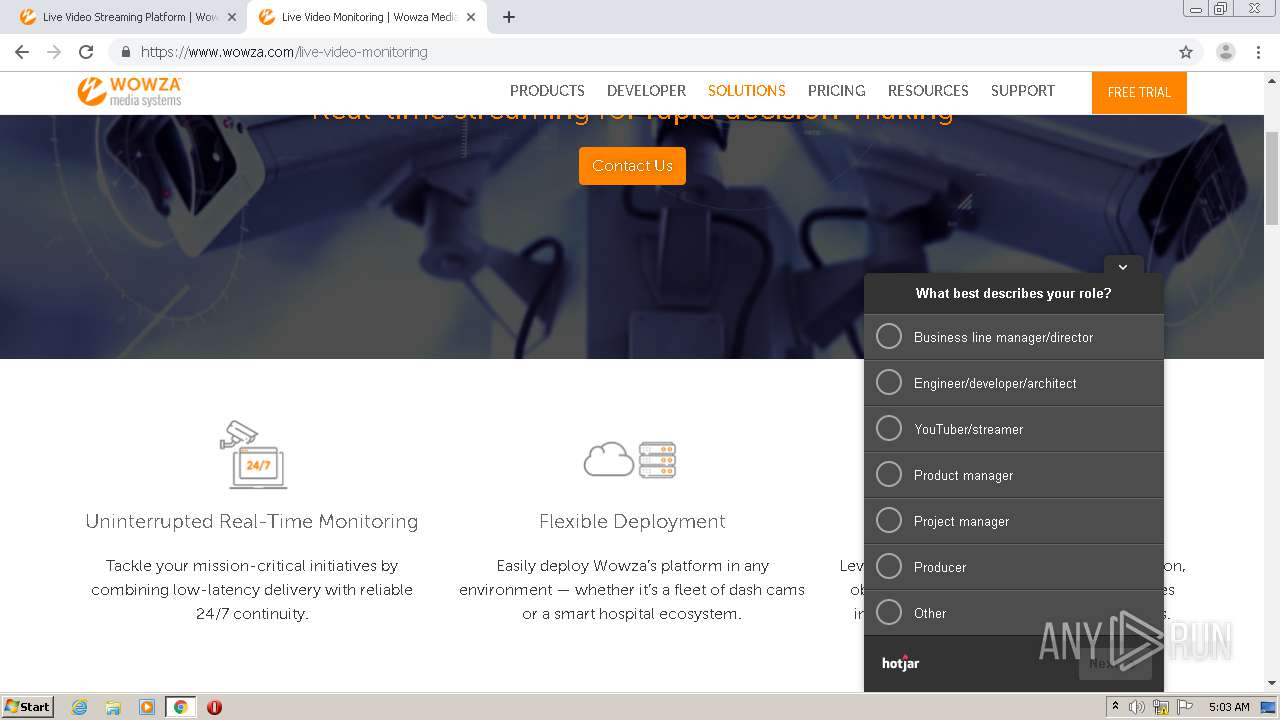Image resolution: width=1280 pixels, height=720 pixels.
Task: Click scrollbar down arrow
Action: (1272, 683)
